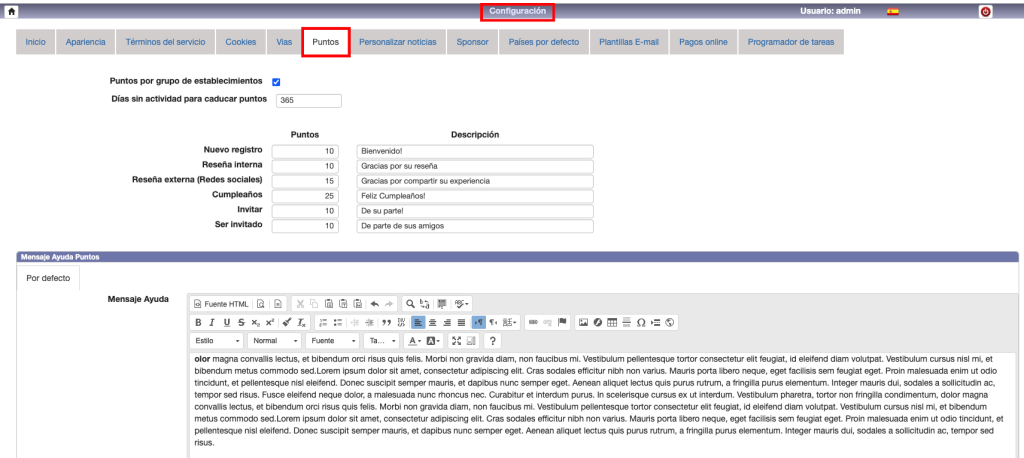Image resolution: width=1024 pixels, height=458 pixels.
Task: Select the Spanish flag language link
Action: click(x=893, y=11)
